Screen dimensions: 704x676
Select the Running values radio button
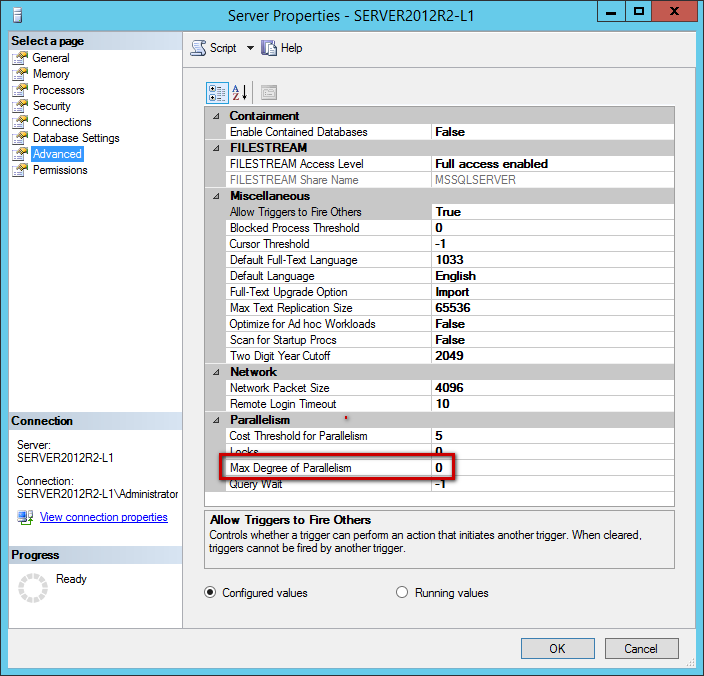tap(402, 593)
